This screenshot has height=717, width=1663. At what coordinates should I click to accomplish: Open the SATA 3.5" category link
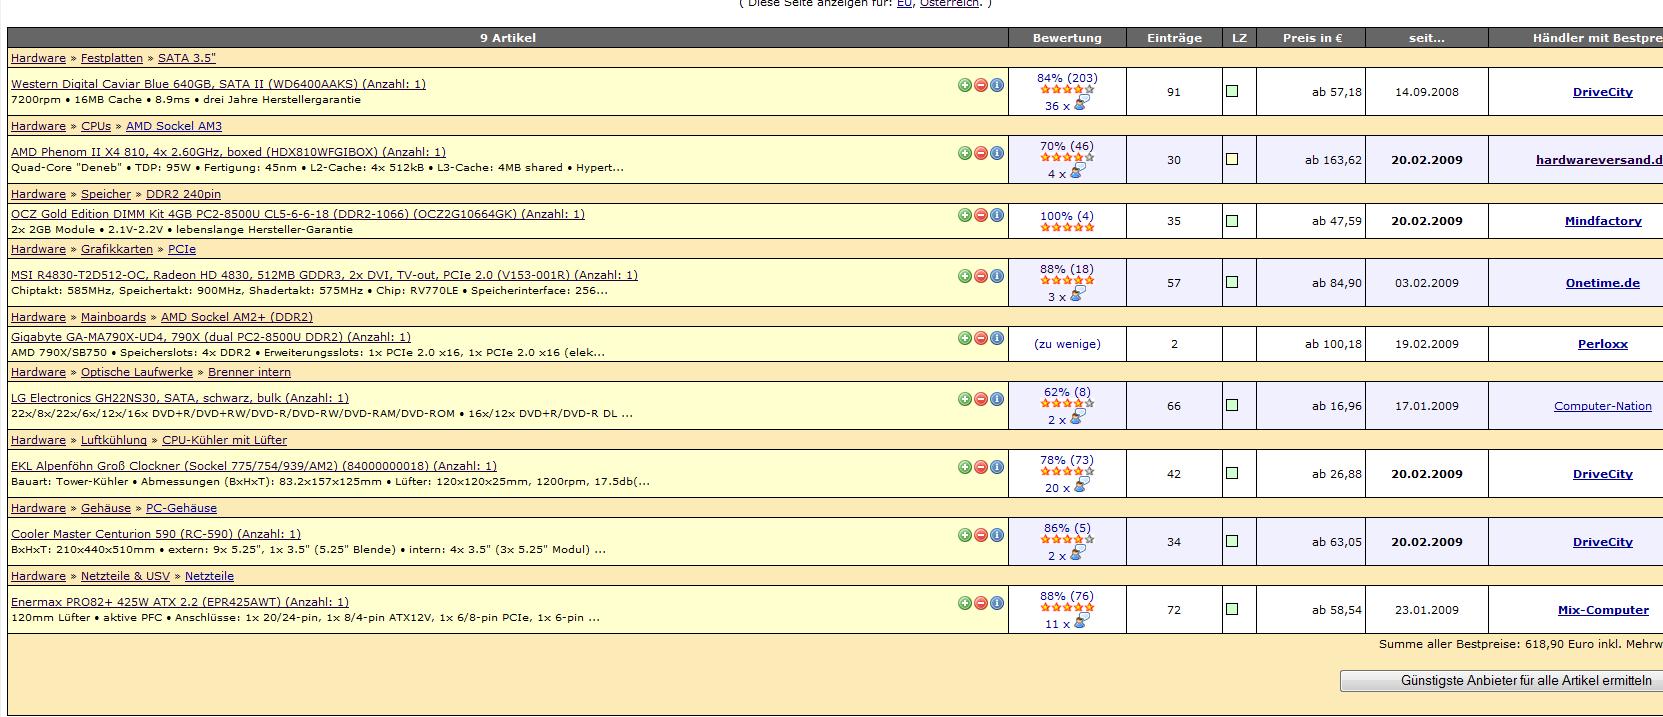[x=187, y=58]
